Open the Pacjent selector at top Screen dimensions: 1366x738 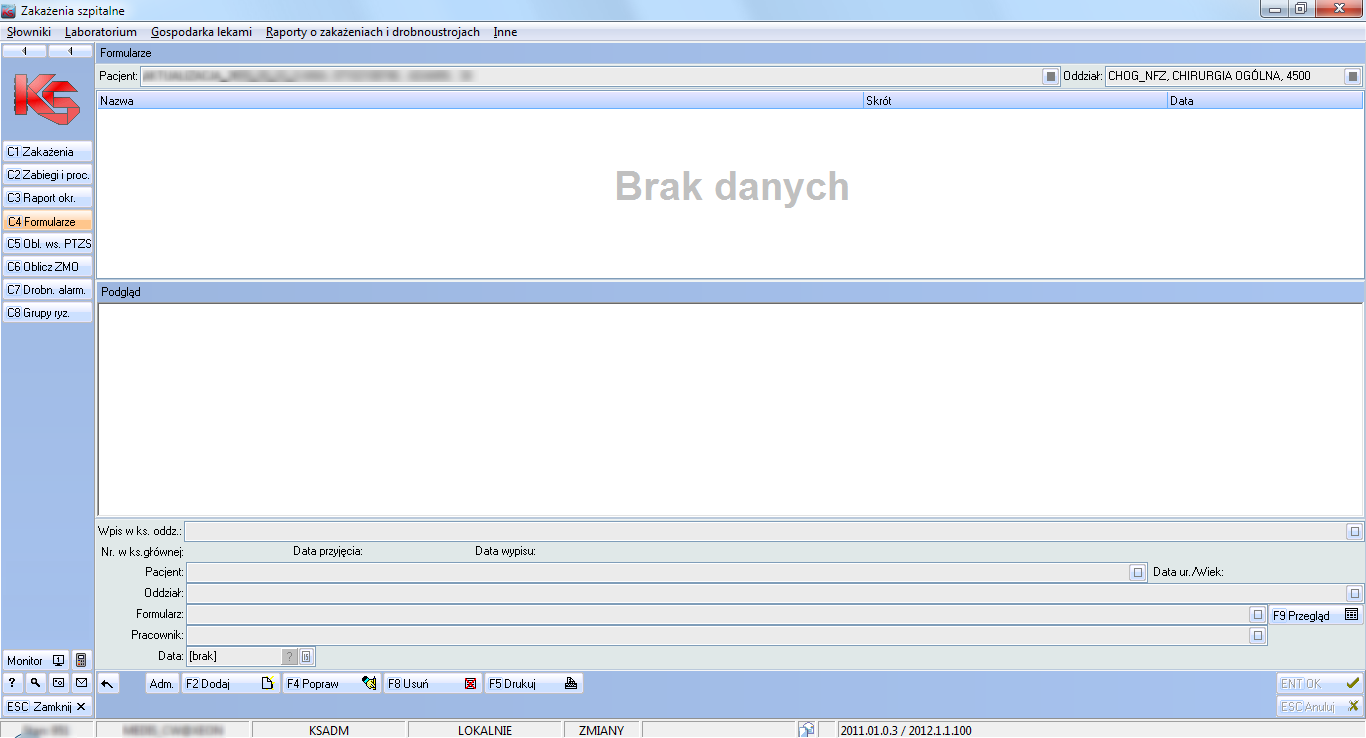(x=1050, y=76)
